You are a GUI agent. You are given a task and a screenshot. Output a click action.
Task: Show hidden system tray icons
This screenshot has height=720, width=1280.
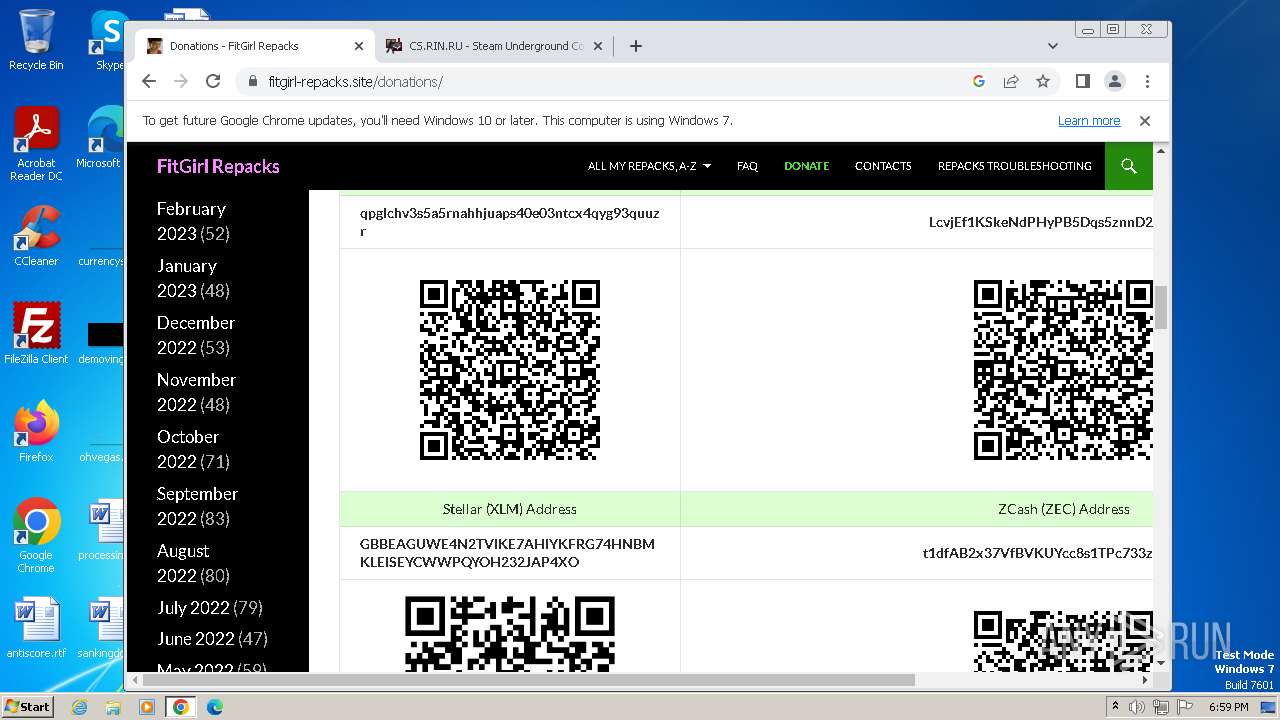pos(1115,706)
